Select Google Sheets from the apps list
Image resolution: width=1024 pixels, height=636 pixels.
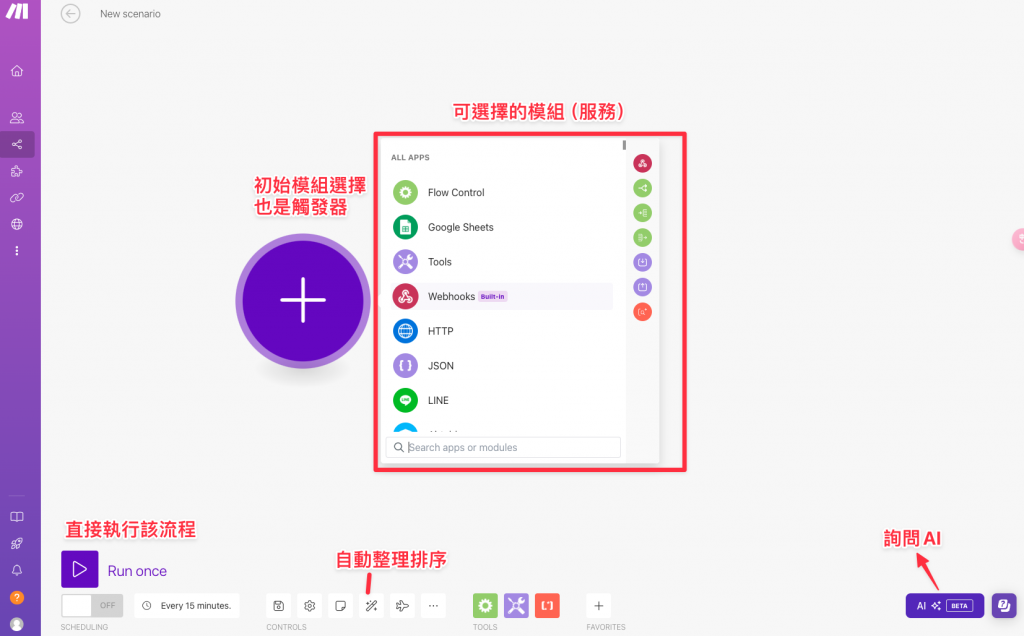click(x=502, y=227)
